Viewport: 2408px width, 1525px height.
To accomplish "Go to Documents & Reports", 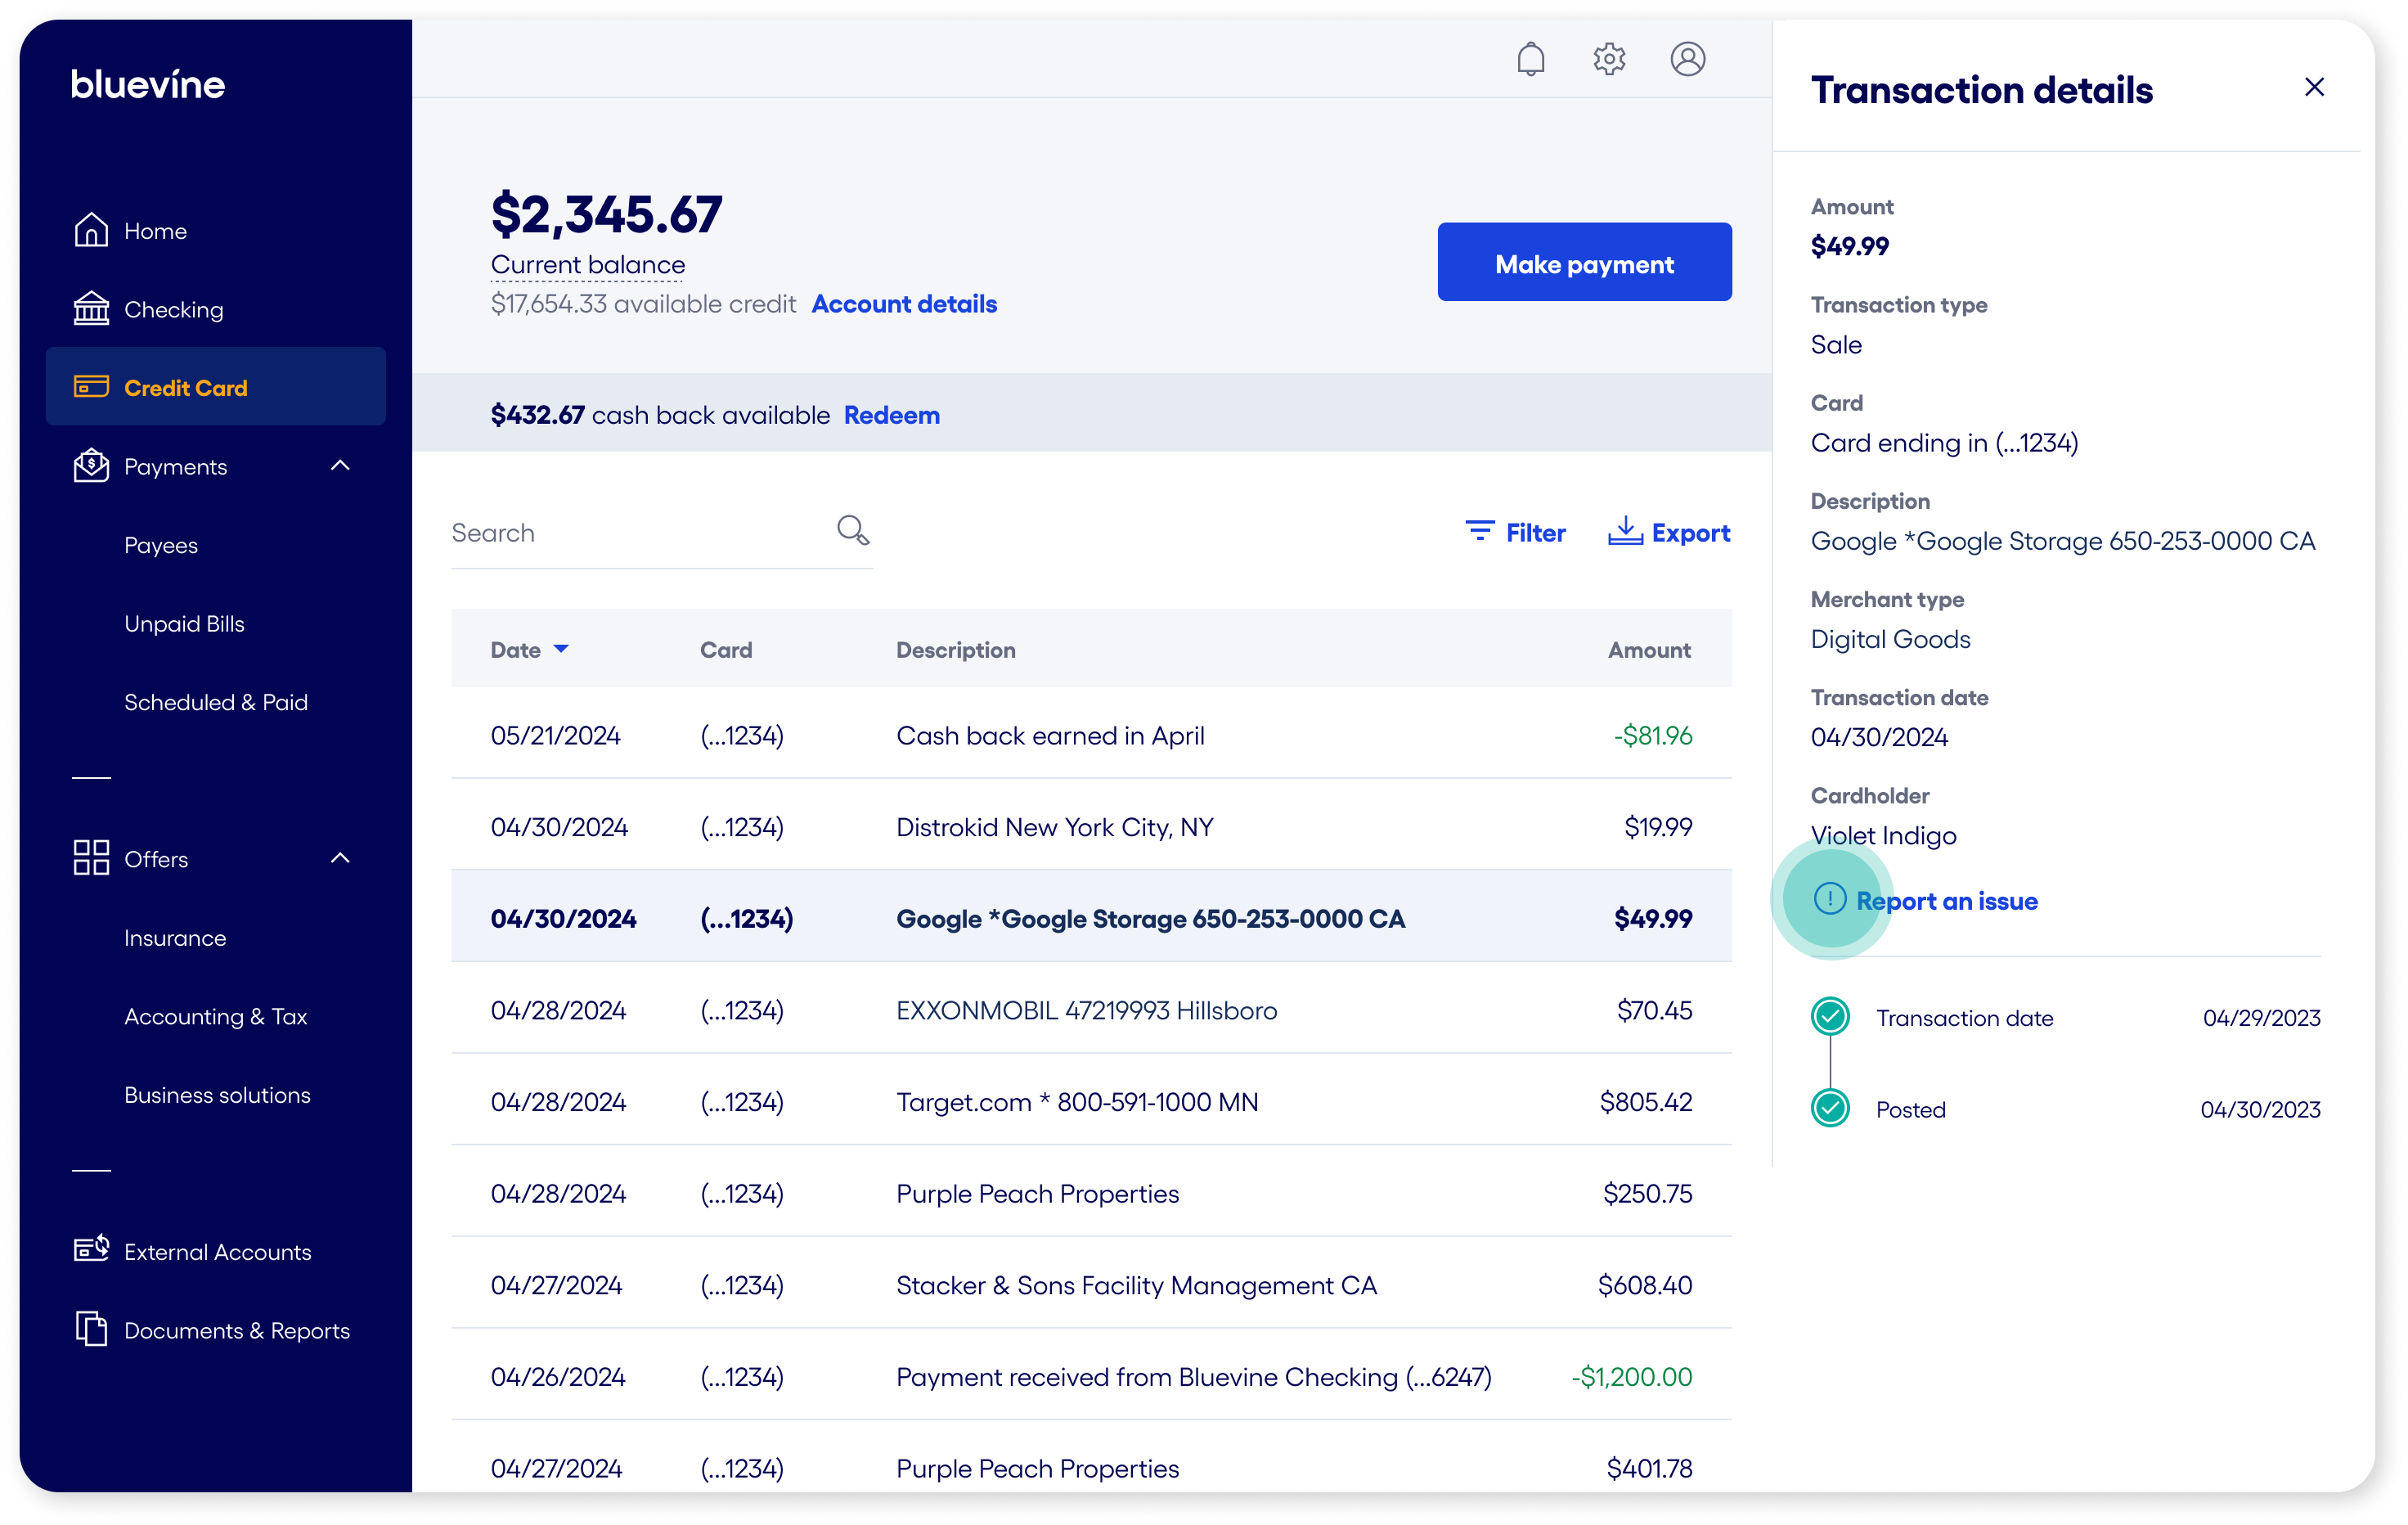I will tap(236, 1330).
